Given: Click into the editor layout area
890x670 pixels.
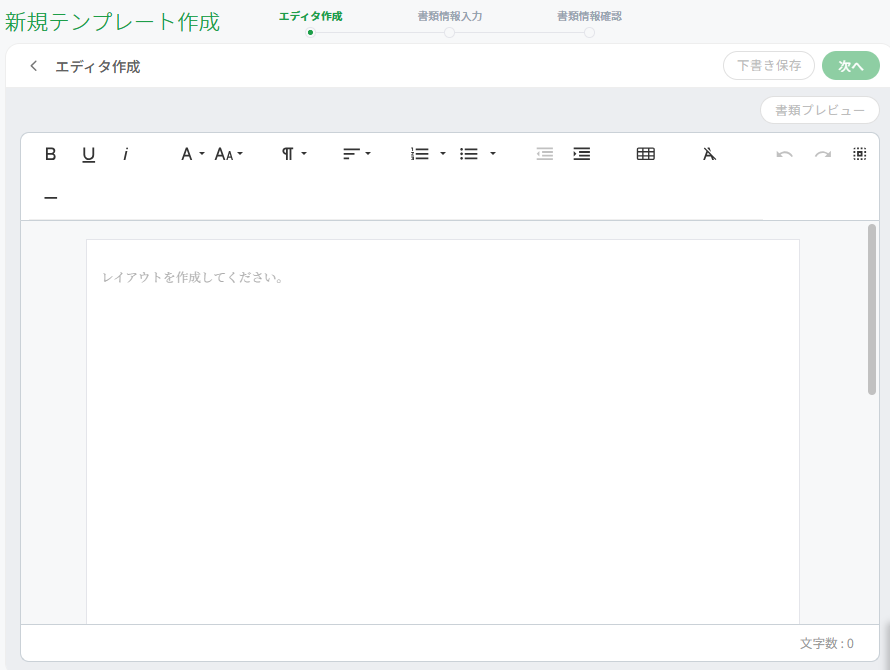Looking at the screenshot, I should click(x=443, y=432).
